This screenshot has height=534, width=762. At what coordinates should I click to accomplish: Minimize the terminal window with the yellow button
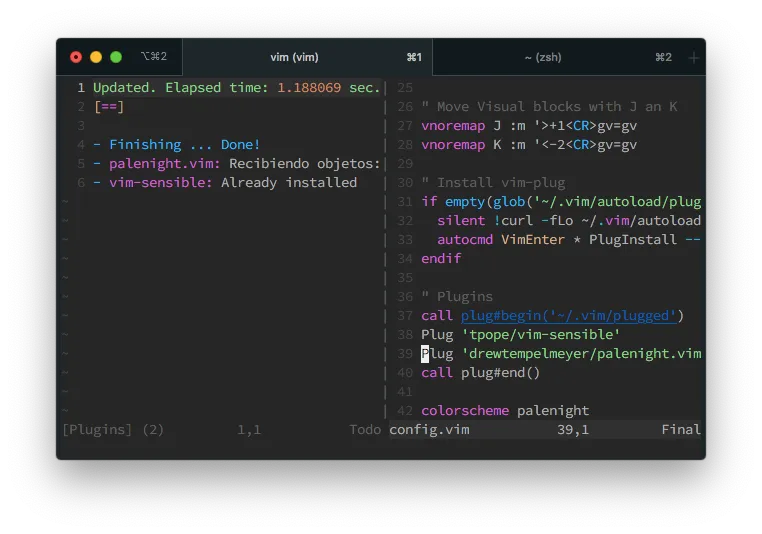[96, 57]
